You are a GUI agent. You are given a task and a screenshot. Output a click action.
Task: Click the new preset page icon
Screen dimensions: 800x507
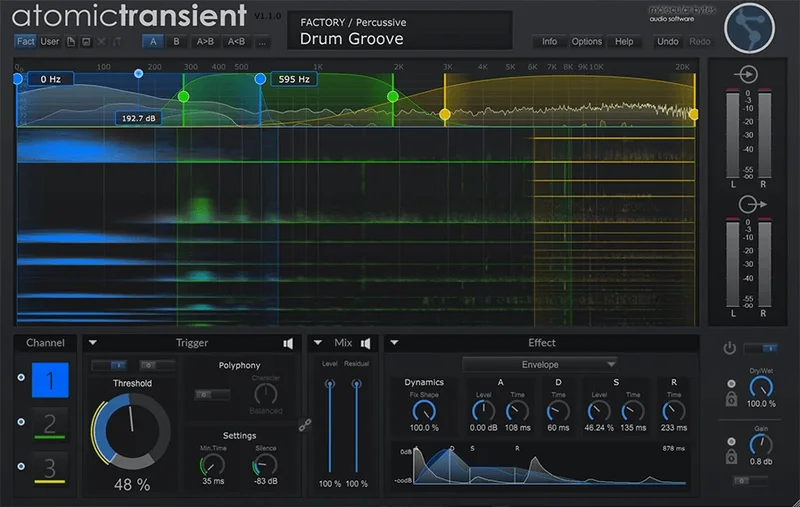pos(71,42)
